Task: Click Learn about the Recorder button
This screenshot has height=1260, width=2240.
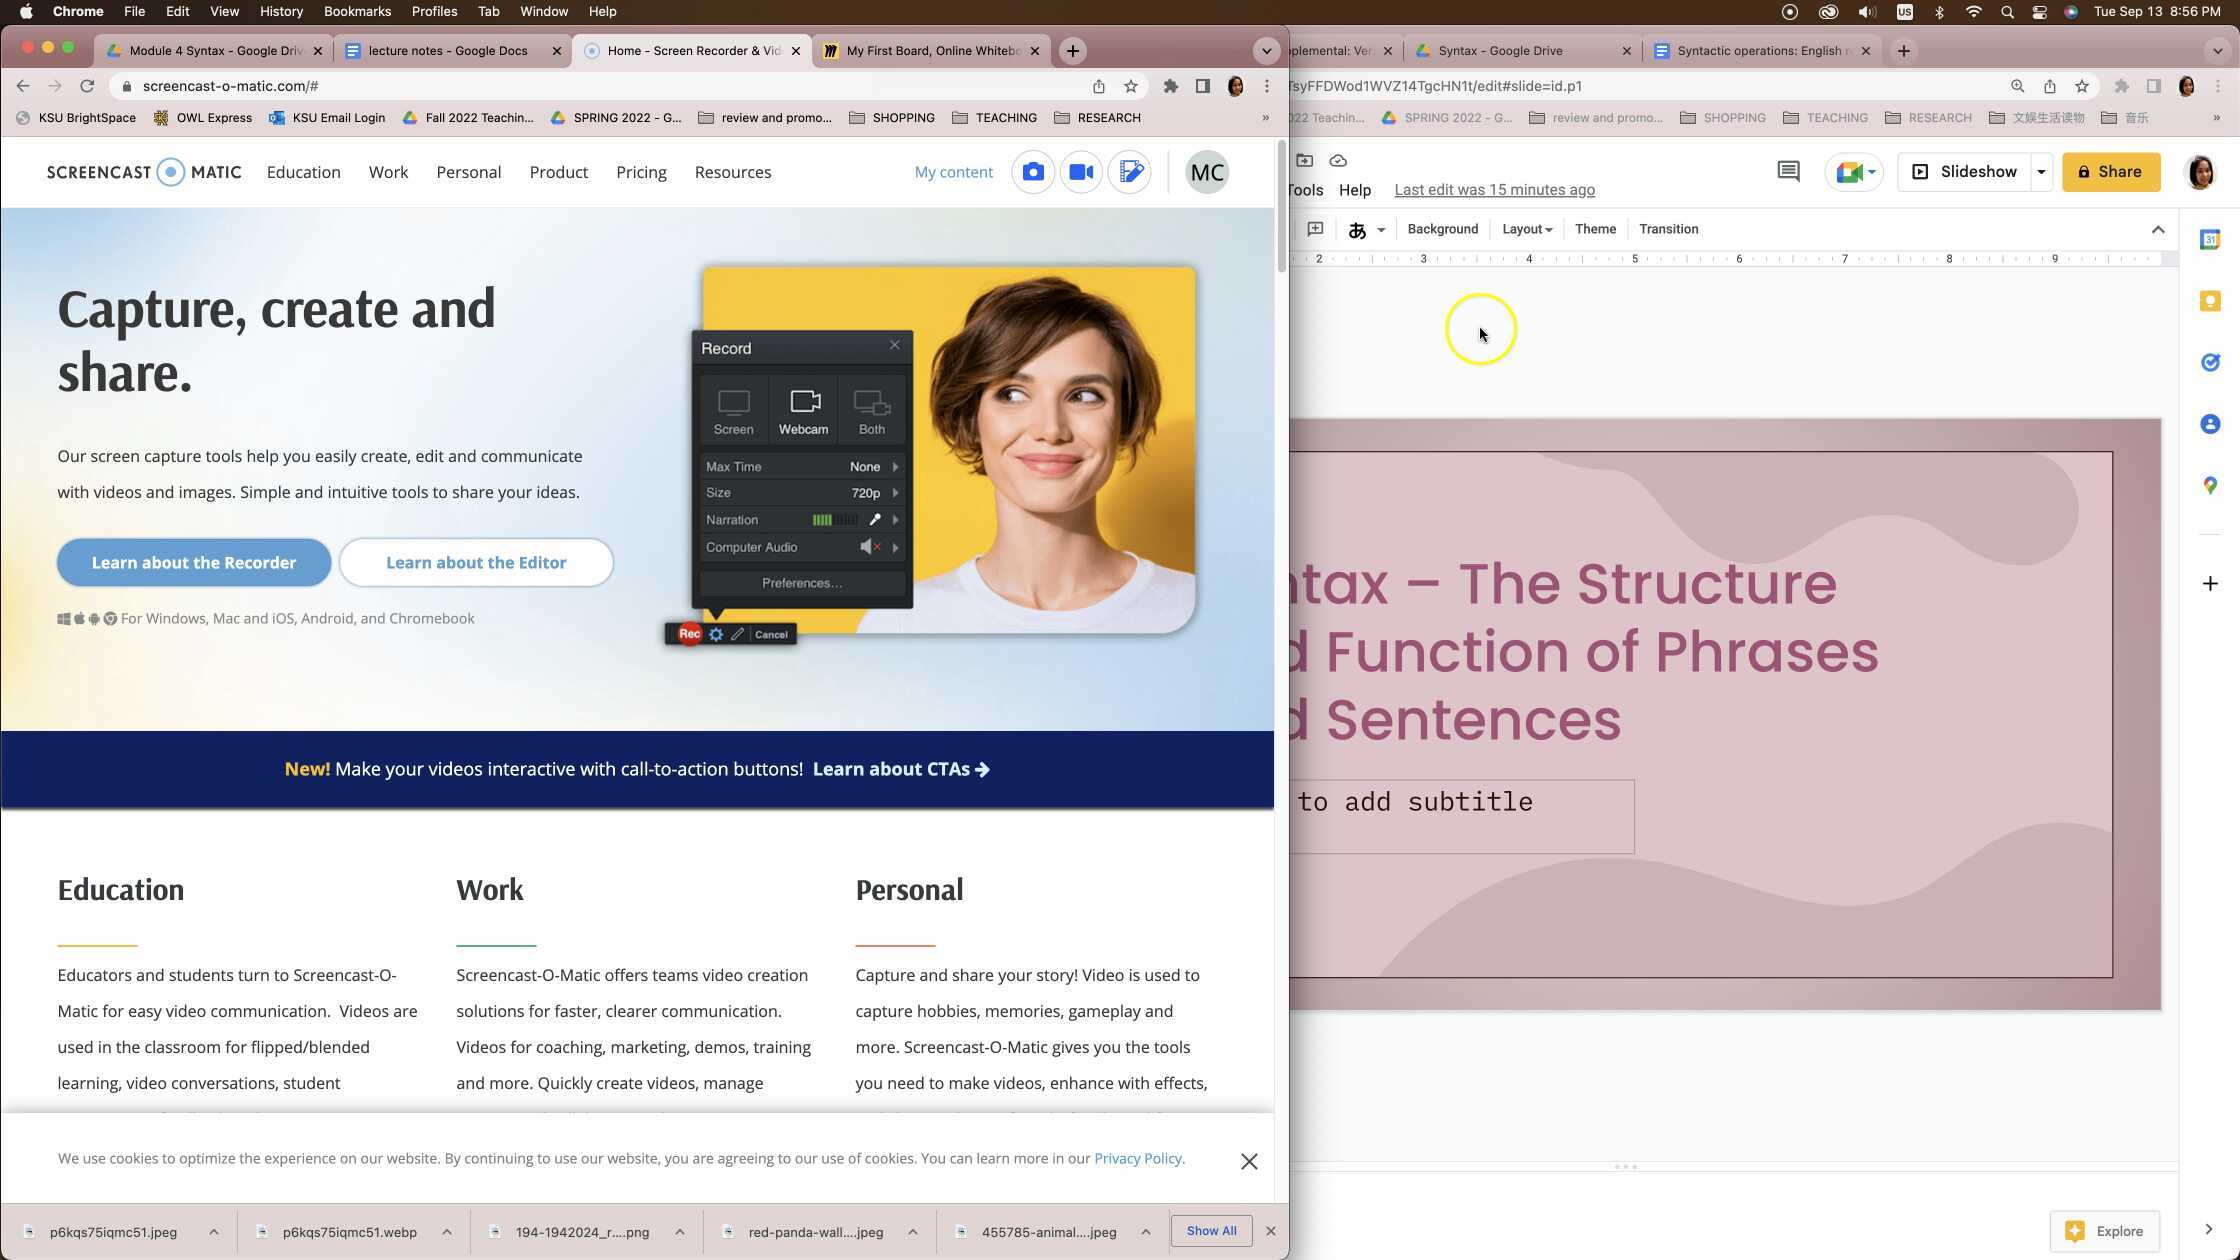Action: pos(193,562)
